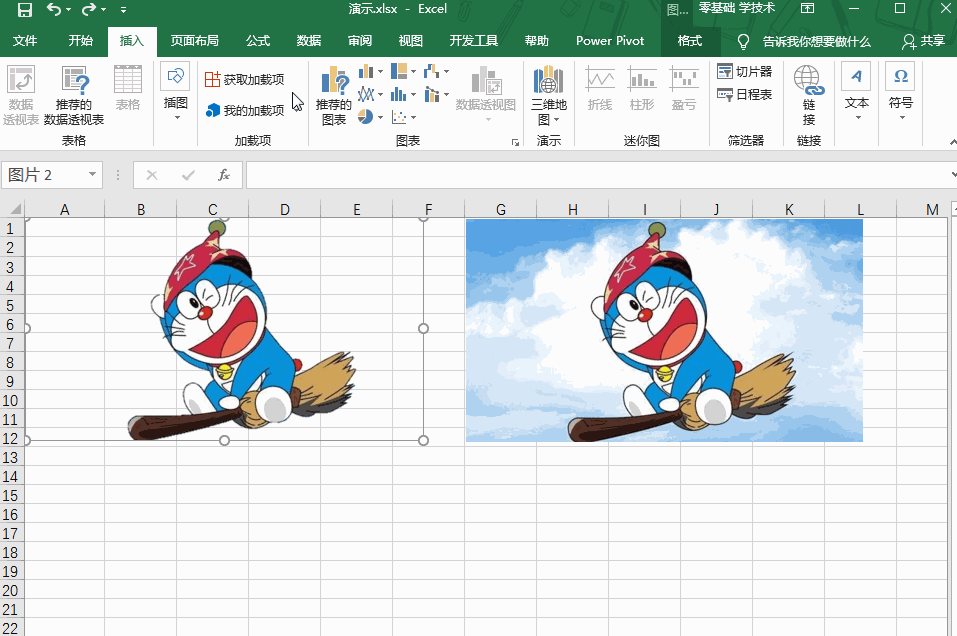Click the insert function fx button
The image size is (957, 636).
224,175
